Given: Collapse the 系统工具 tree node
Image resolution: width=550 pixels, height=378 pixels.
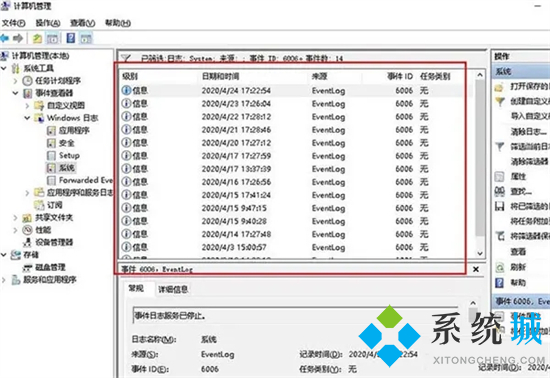Looking at the screenshot, I should click(4, 68).
